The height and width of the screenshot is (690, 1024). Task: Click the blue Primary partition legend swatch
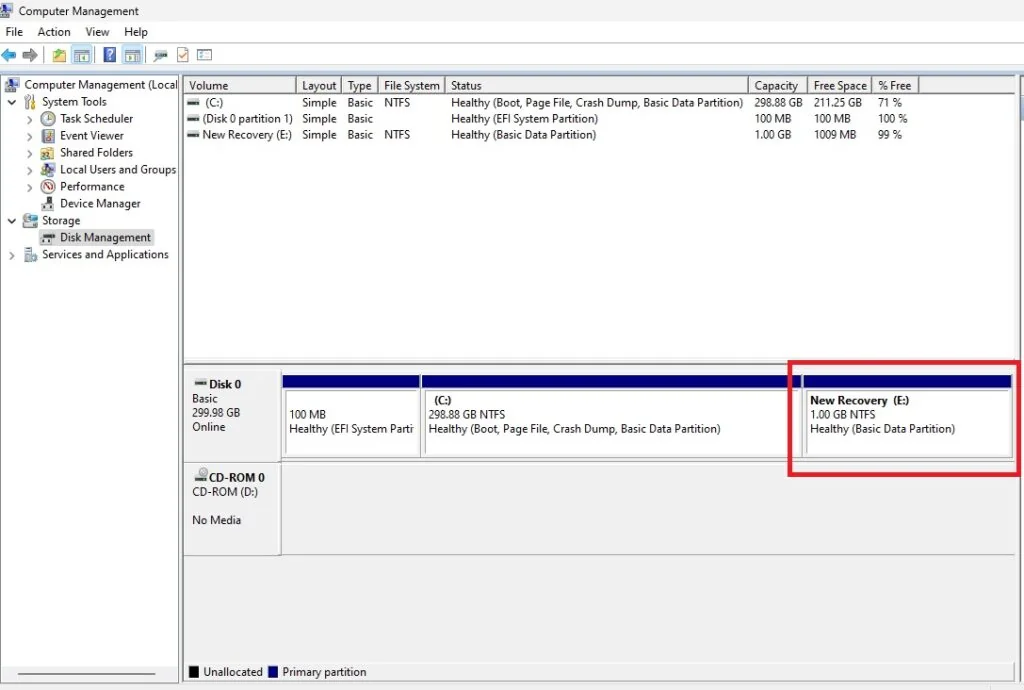(273, 672)
